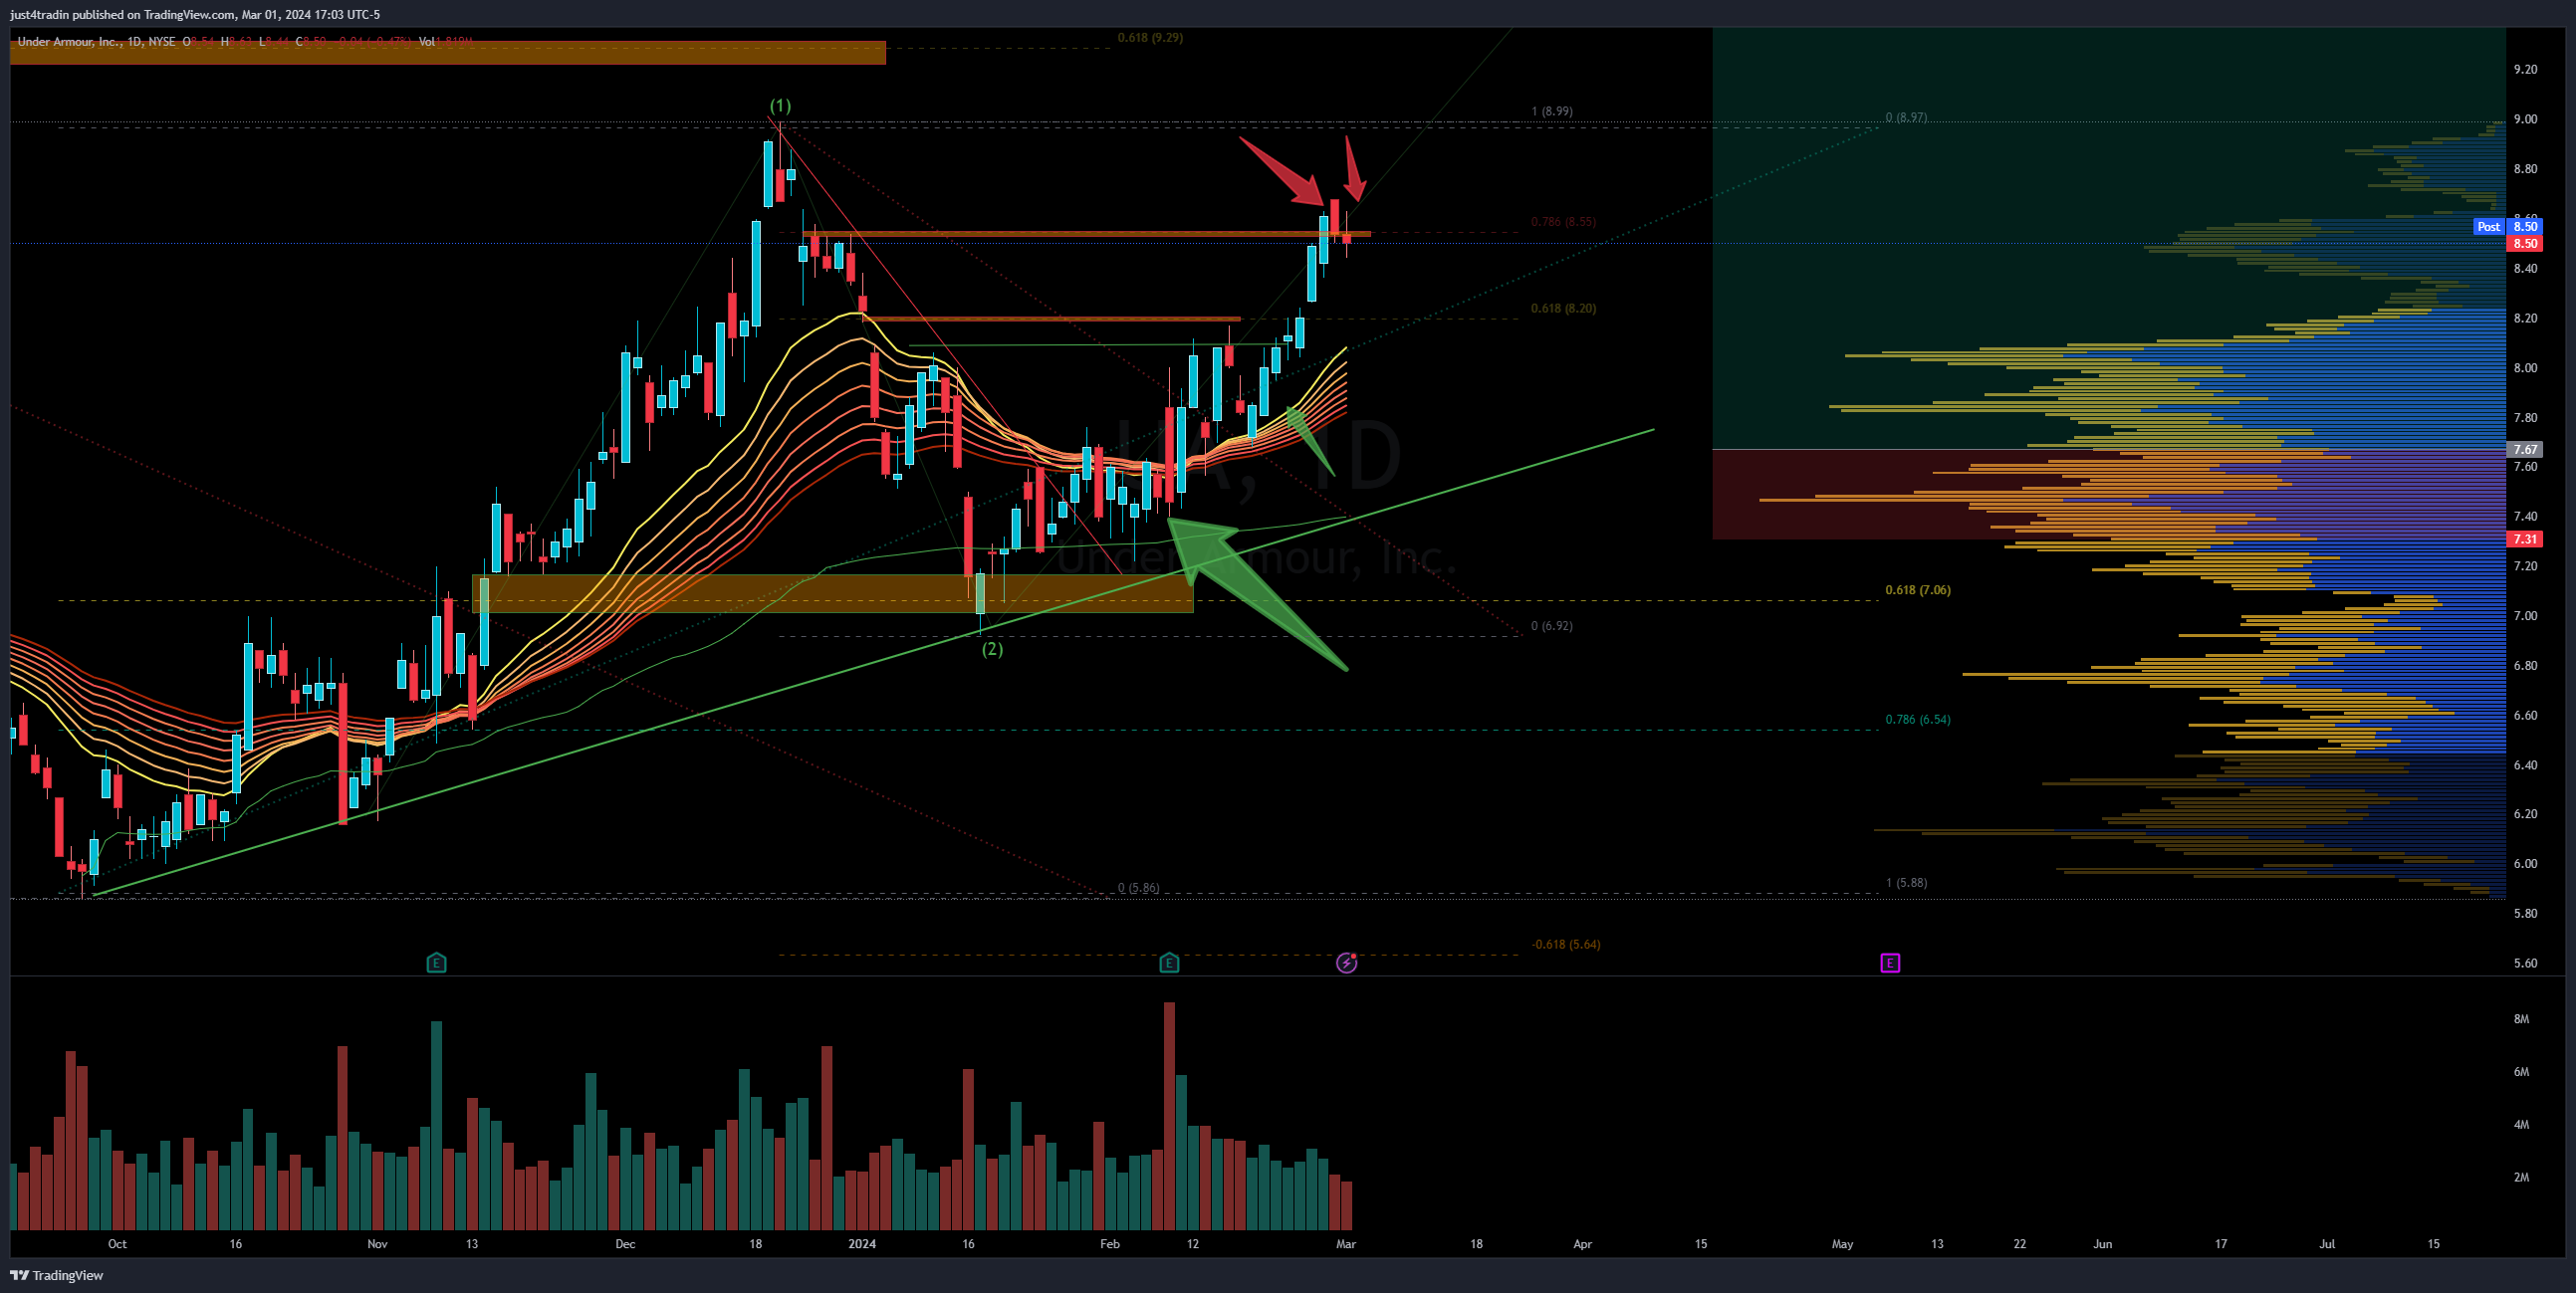This screenshot has width=2576, height=1293.
Task: Click Jun on the time axis
Action: (2103, 1244)
